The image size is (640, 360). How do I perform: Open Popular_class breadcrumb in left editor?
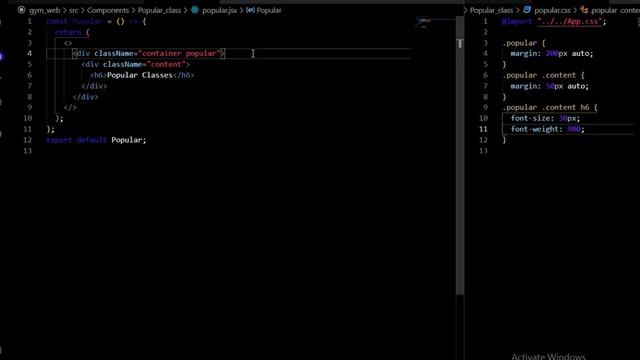pos(159,10)
